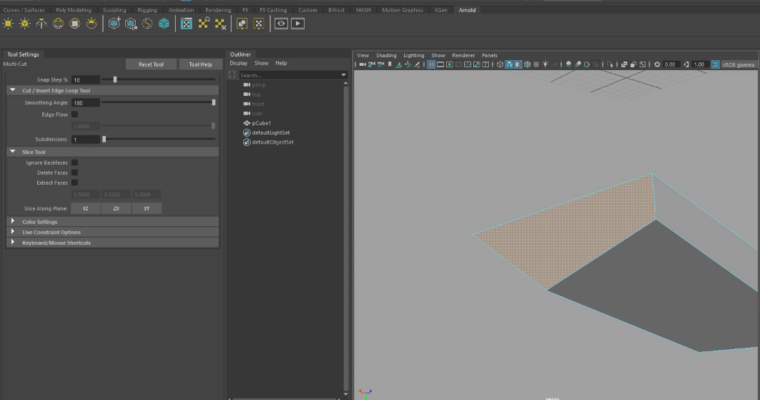Click the defaultLightSet set icon in Outliner
Viewport: 760px width, 400px height.
click(246, 132)
